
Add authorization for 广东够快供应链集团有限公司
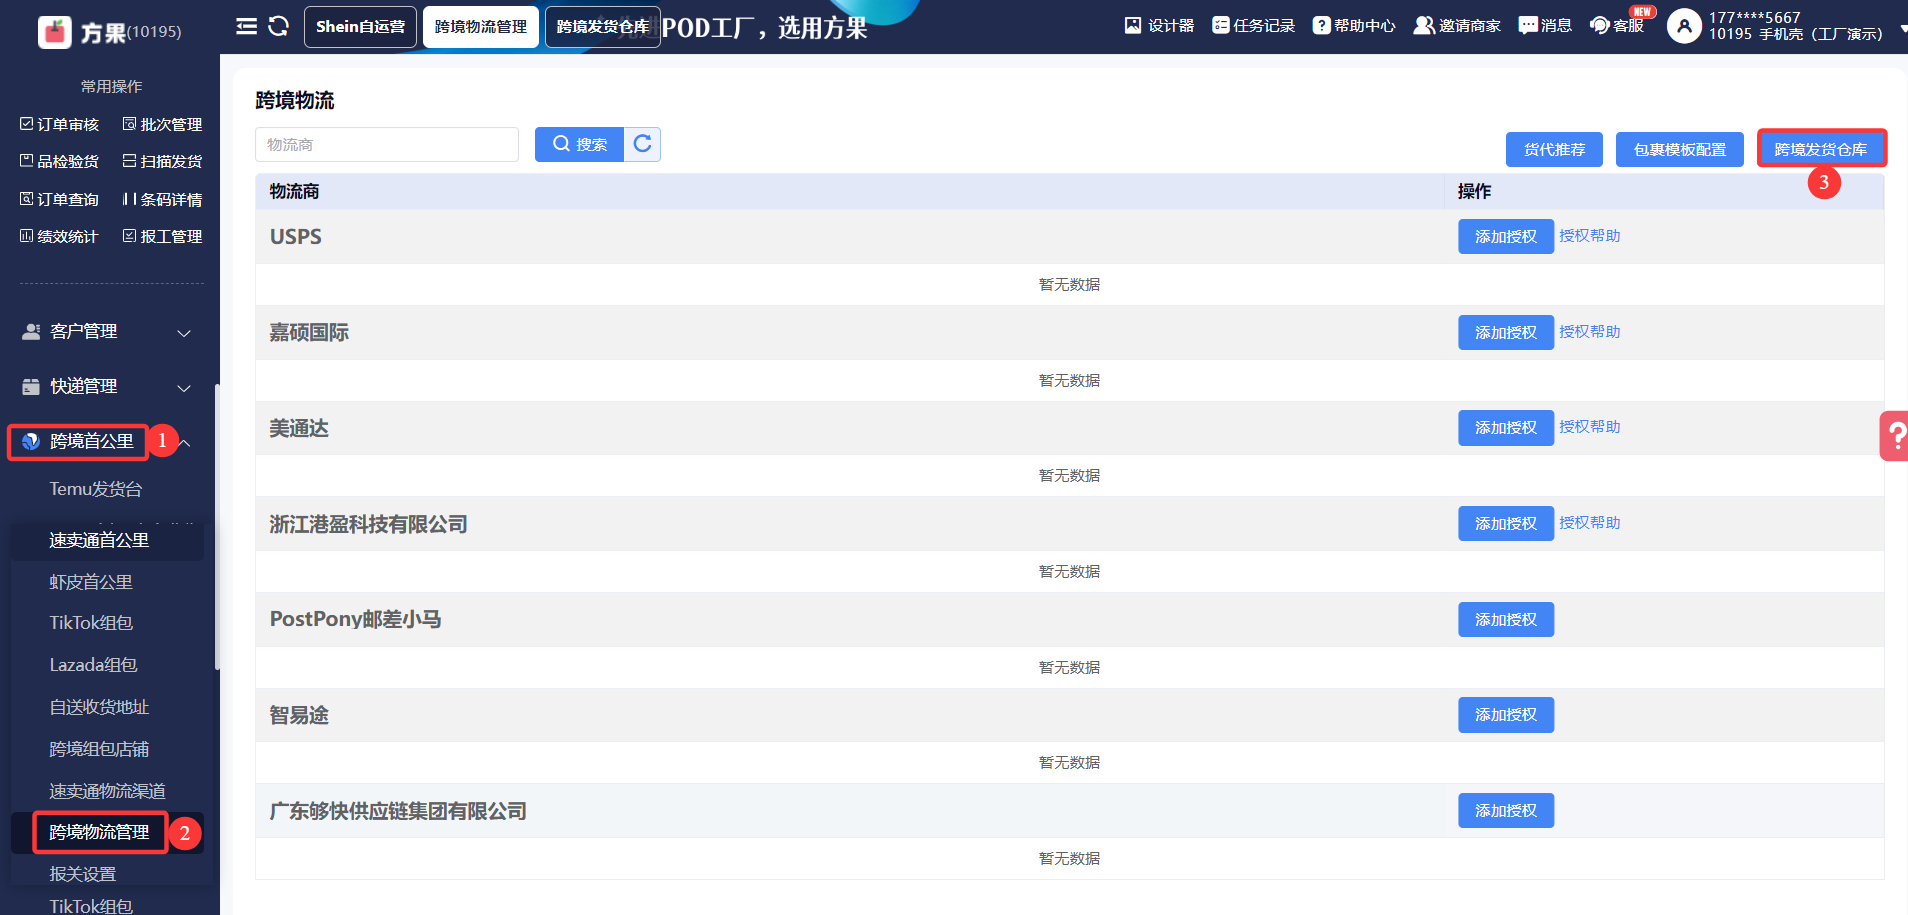[x=1506, y=810]
